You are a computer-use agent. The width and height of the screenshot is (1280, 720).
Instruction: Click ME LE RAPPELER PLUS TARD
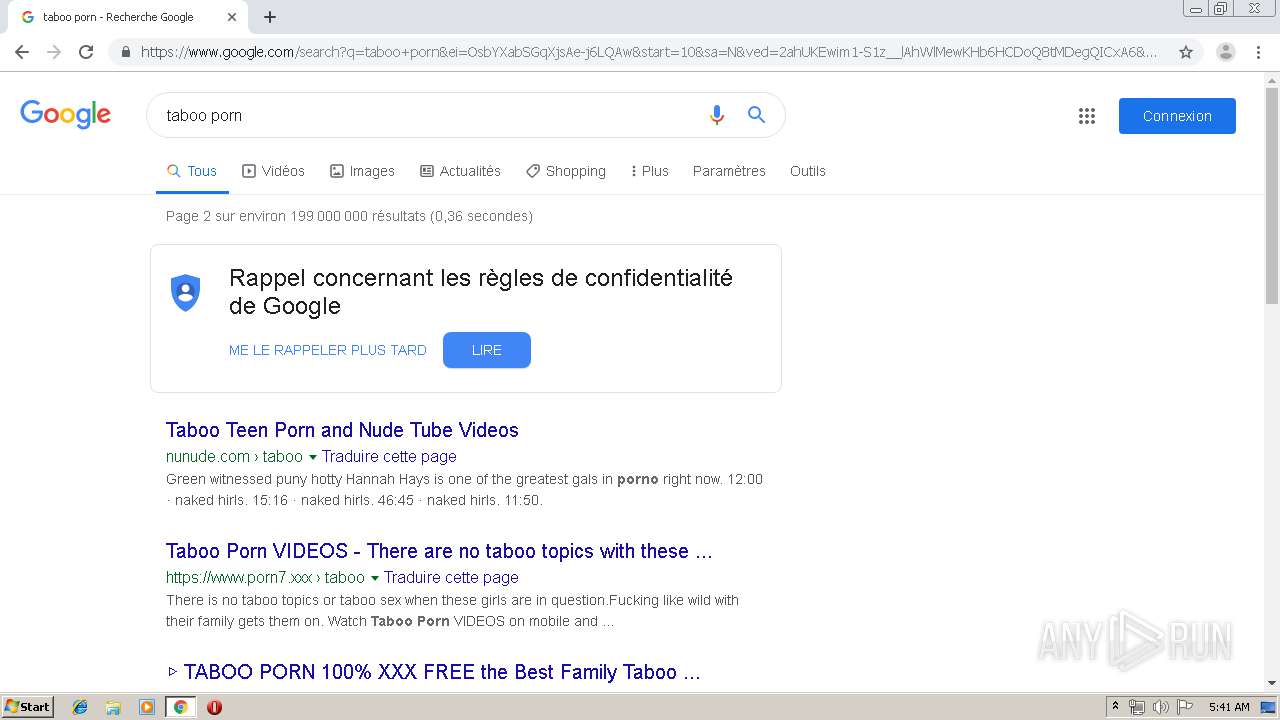tap(328, 350)
